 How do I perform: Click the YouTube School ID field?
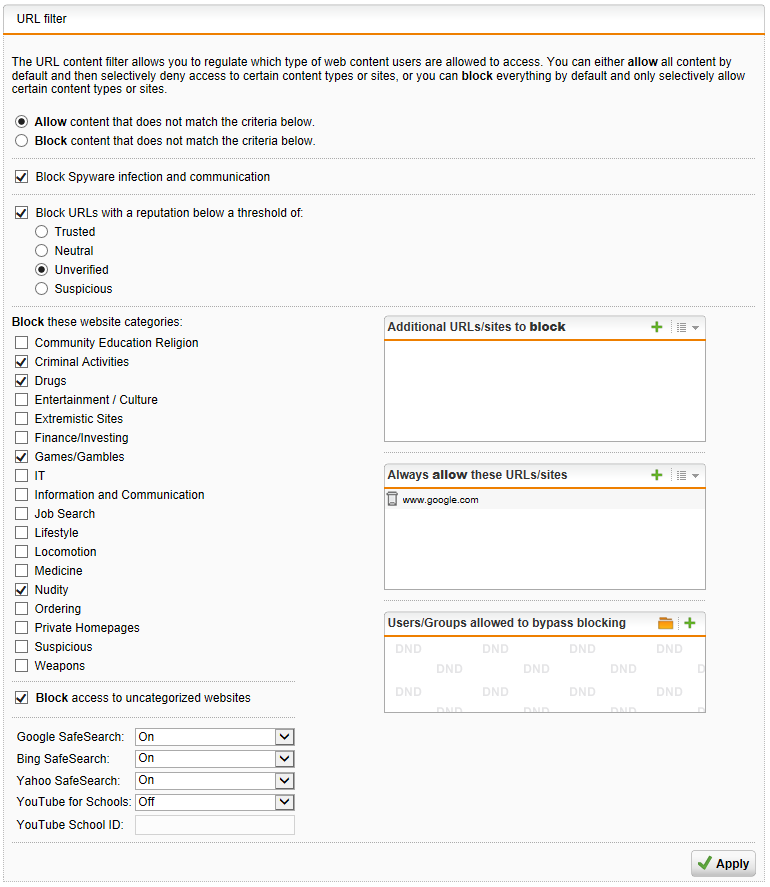[x=214, y=824]
